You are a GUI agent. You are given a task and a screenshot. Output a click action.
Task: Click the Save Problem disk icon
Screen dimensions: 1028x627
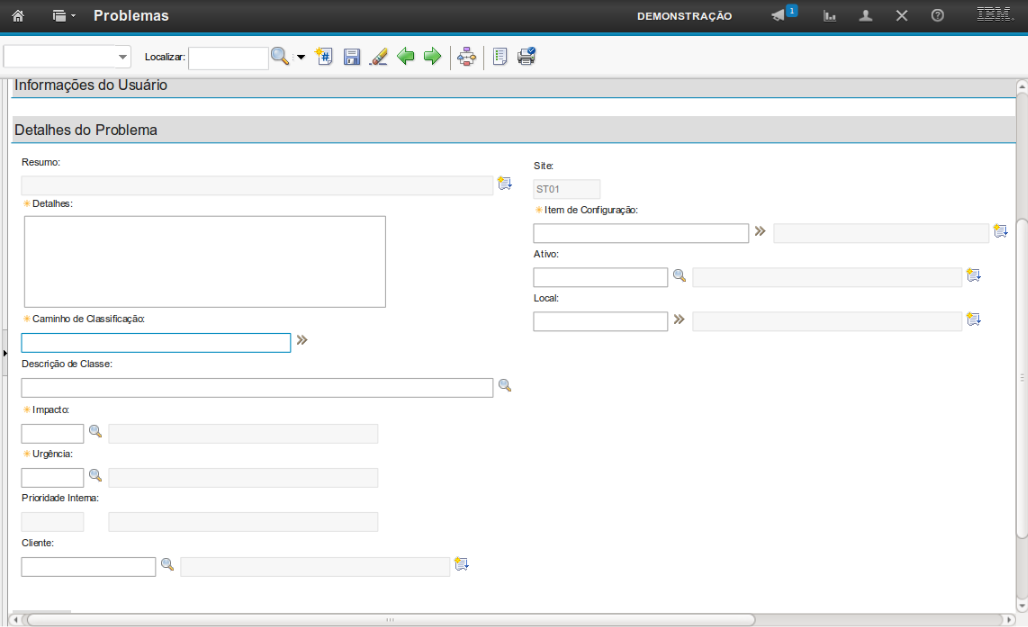point(352,57)
